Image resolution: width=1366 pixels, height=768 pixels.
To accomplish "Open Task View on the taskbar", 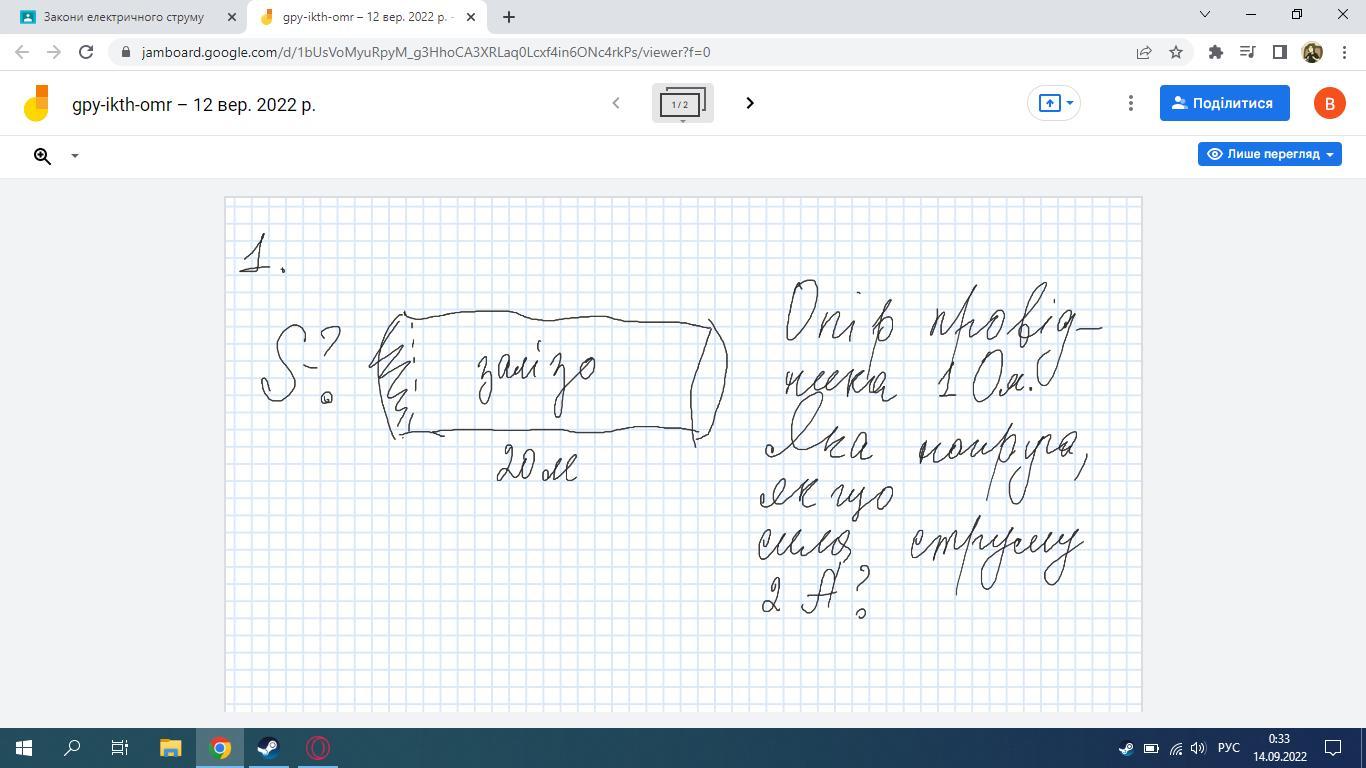I will [120, 748].
